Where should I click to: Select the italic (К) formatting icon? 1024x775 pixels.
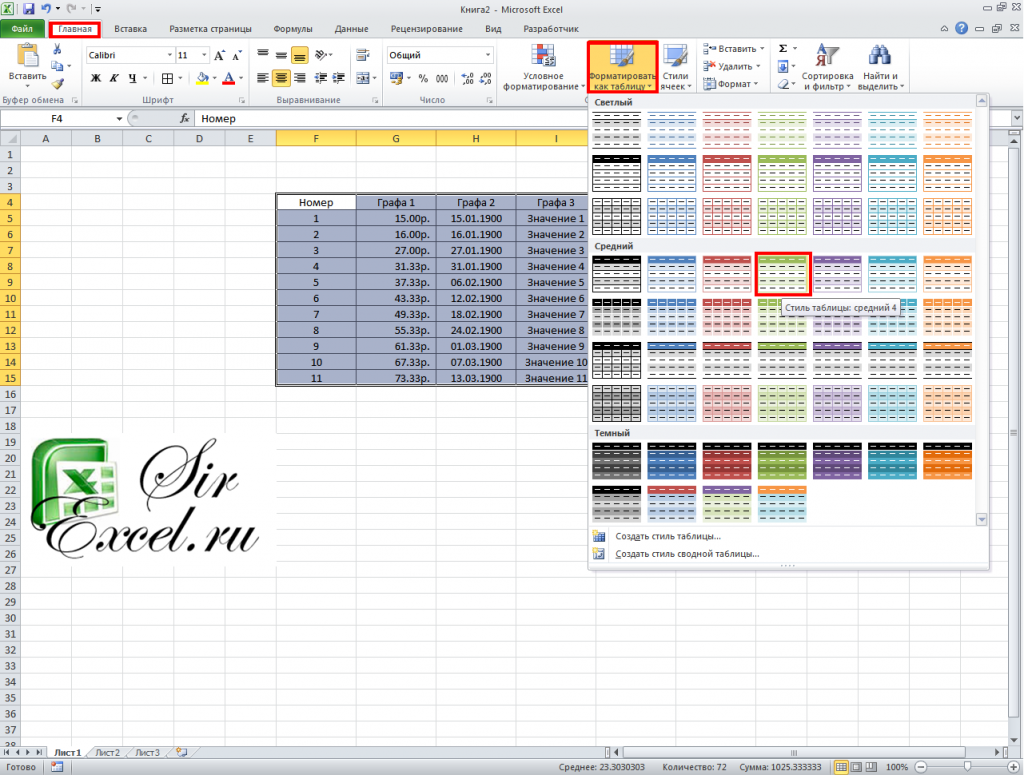pos(116,77)
